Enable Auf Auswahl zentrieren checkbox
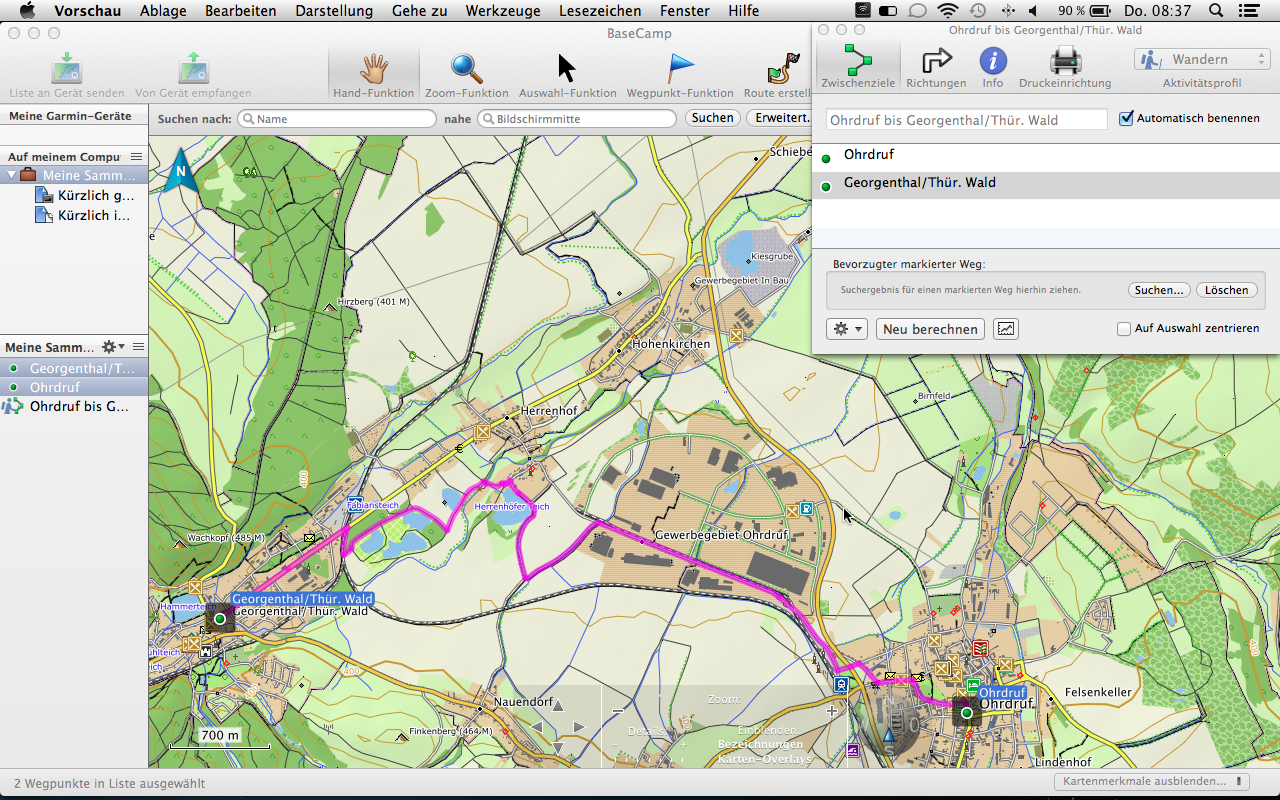Viewport: 1280px width, 800px height. click(1124, 329)
